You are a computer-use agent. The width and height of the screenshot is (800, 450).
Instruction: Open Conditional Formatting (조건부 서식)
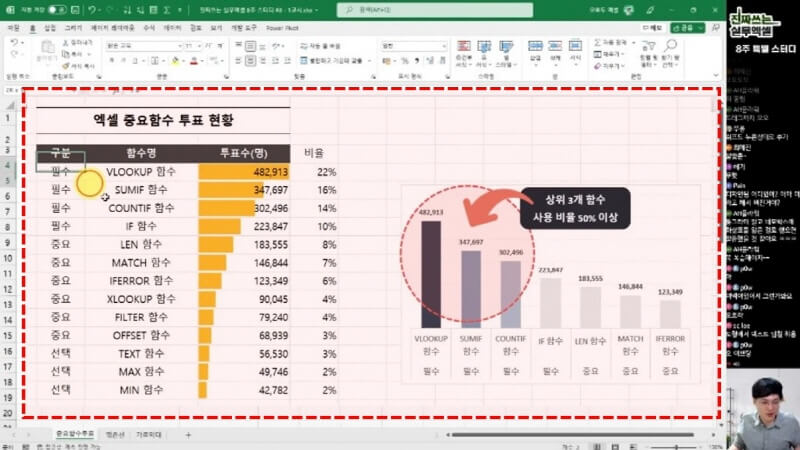463,54
